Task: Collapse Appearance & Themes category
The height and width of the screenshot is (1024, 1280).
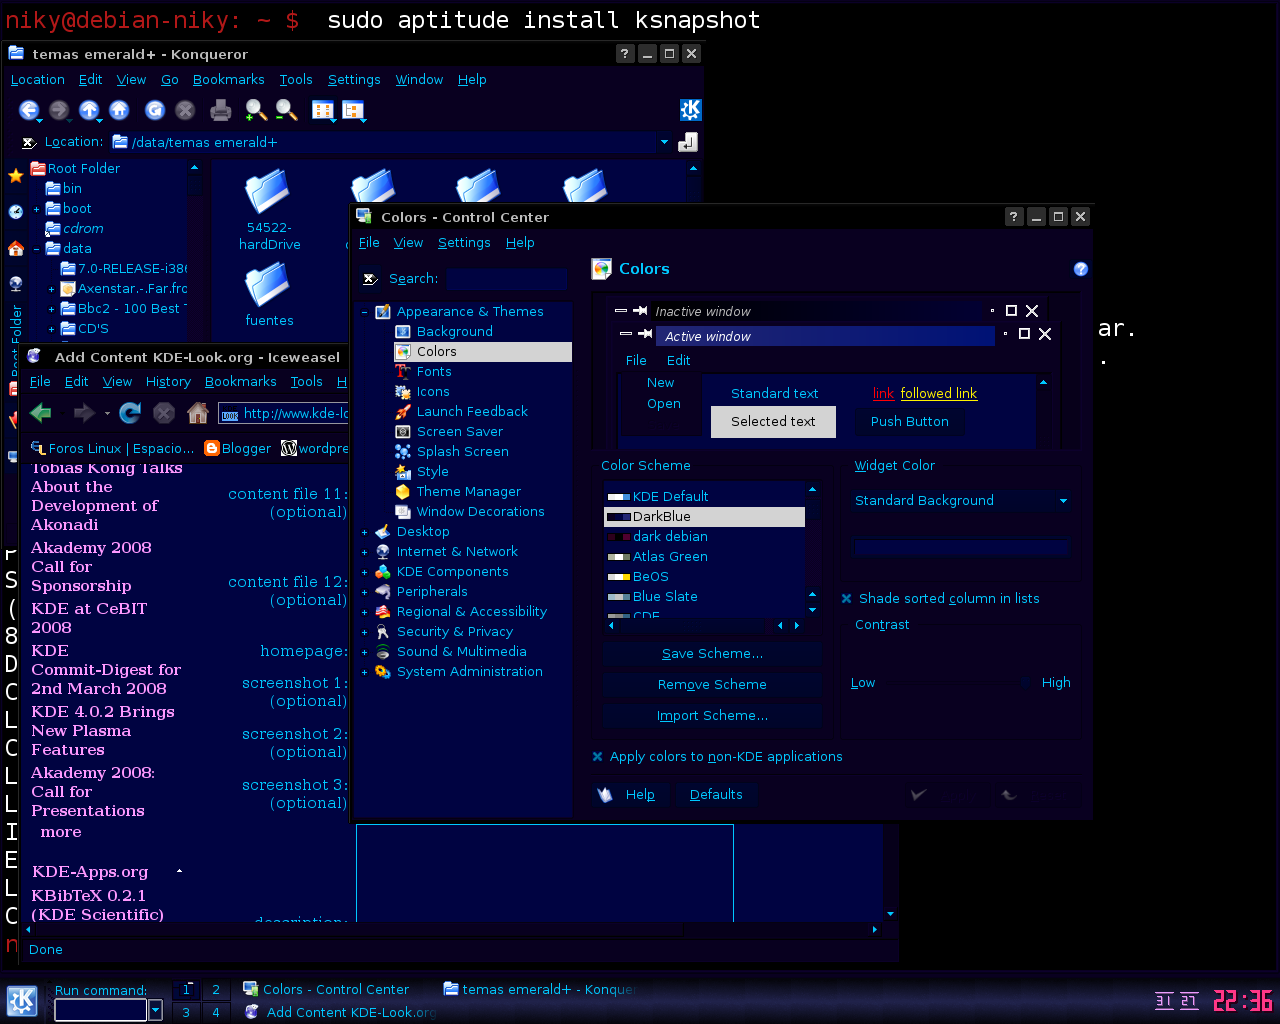Action: pos(365,312)
